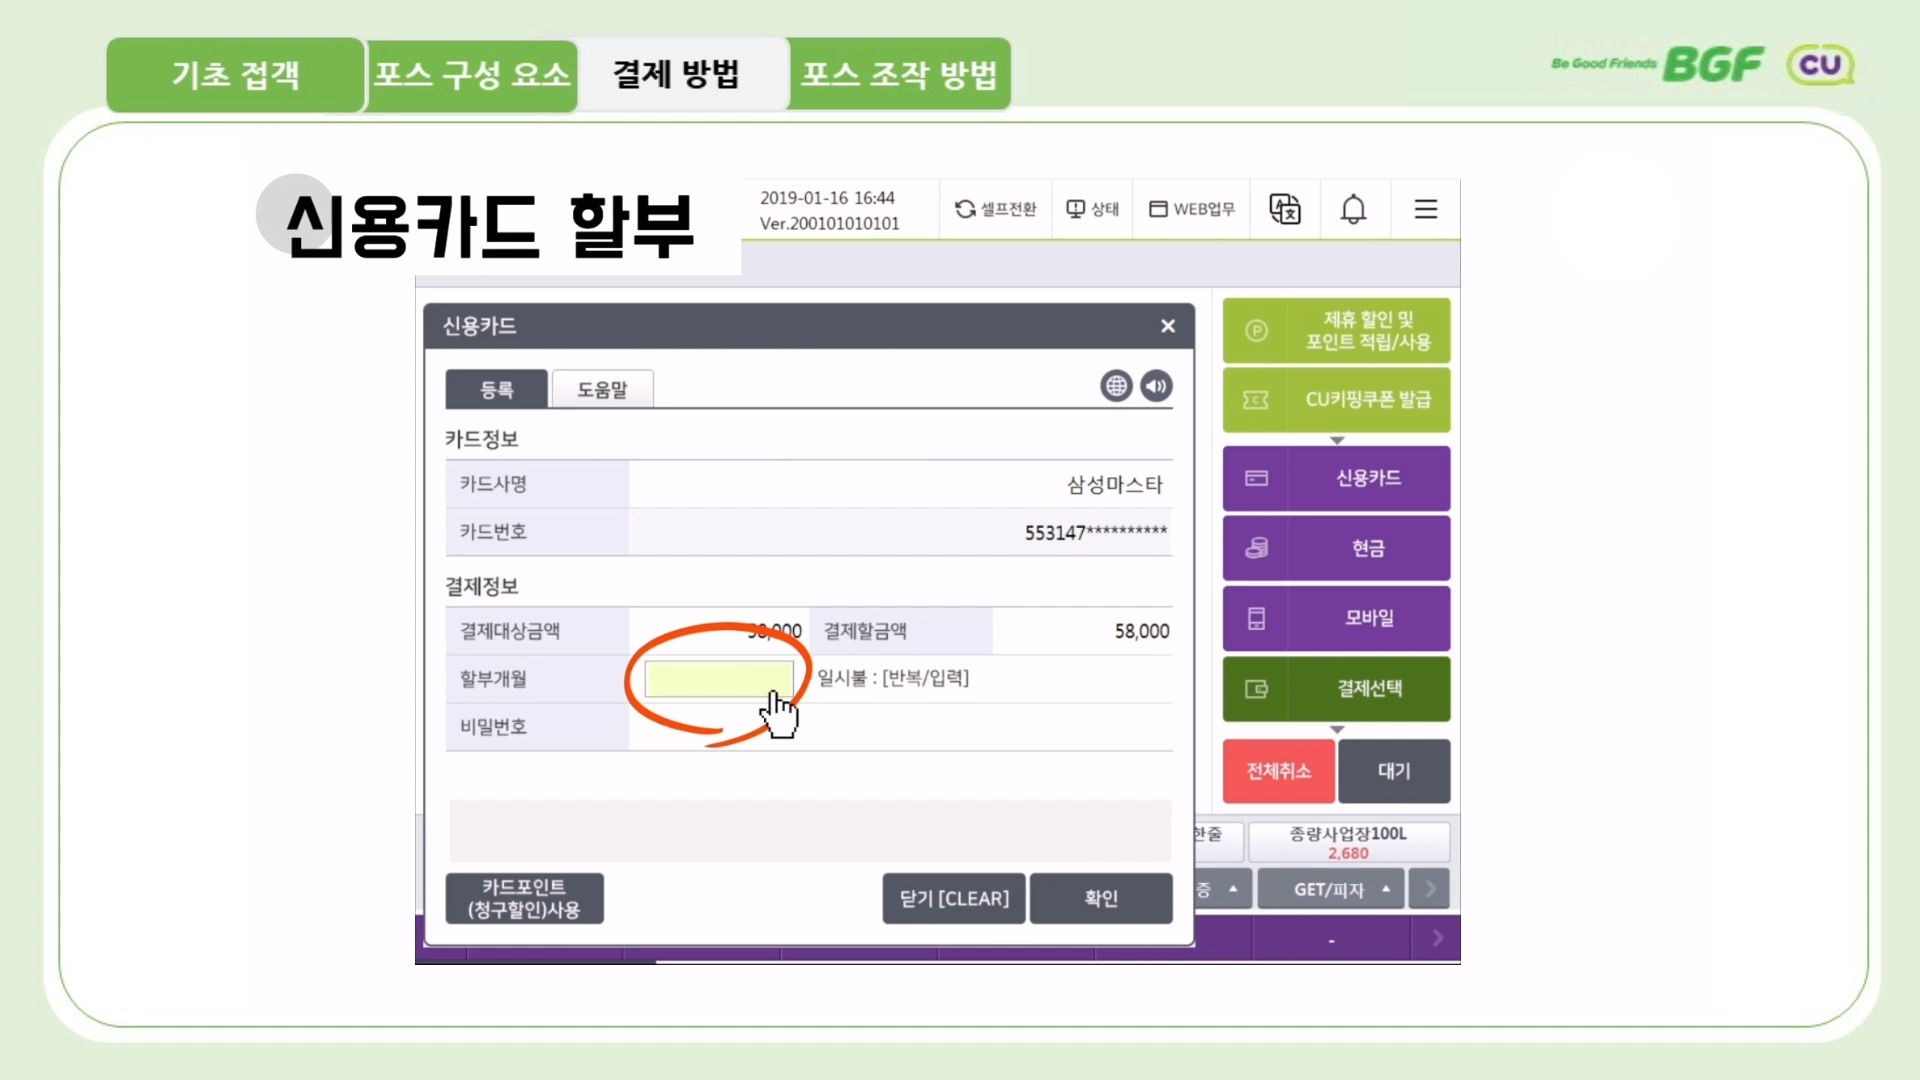Switch to 도움말 tab

pos(602,389)
